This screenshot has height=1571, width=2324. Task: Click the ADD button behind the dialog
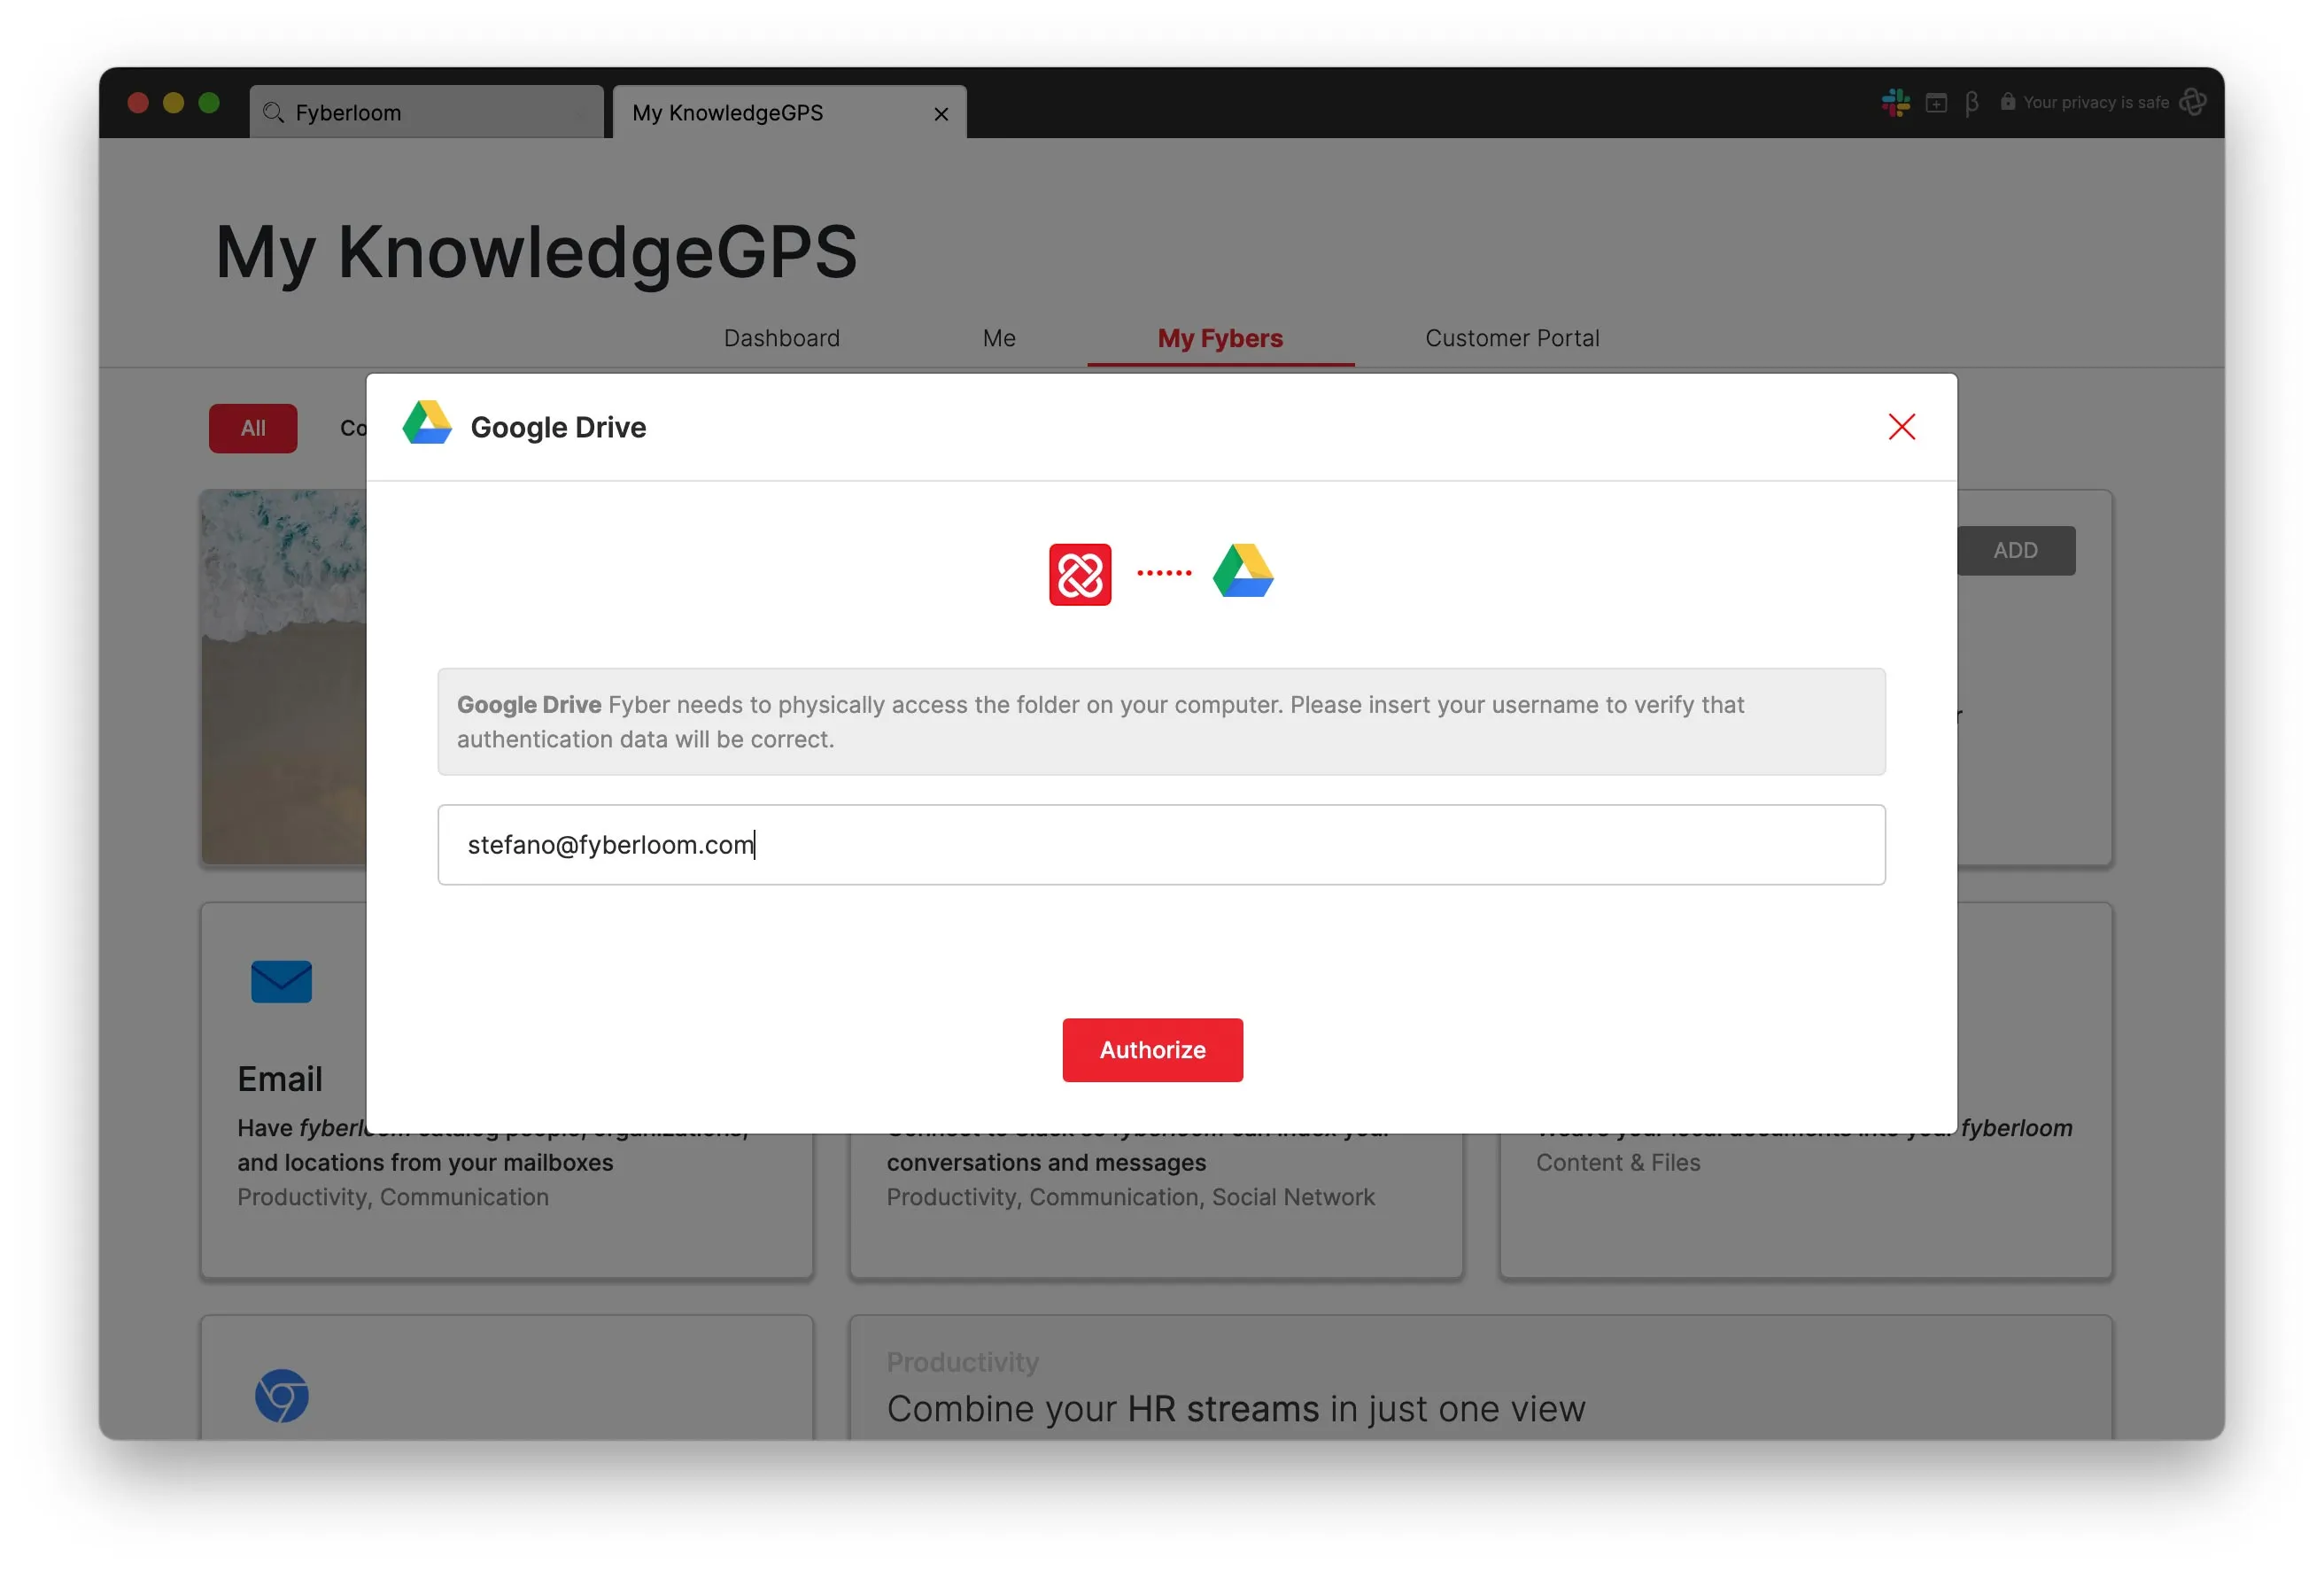(x=2014, y=551)
